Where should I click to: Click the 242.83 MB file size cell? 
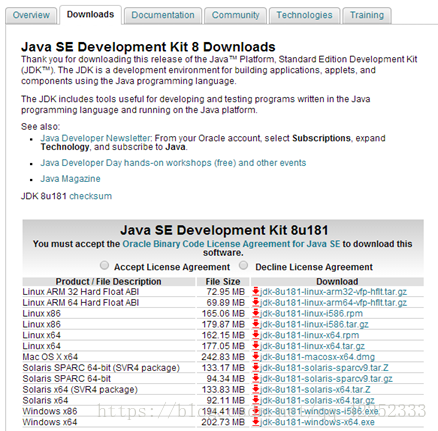(x=223, y=357)
